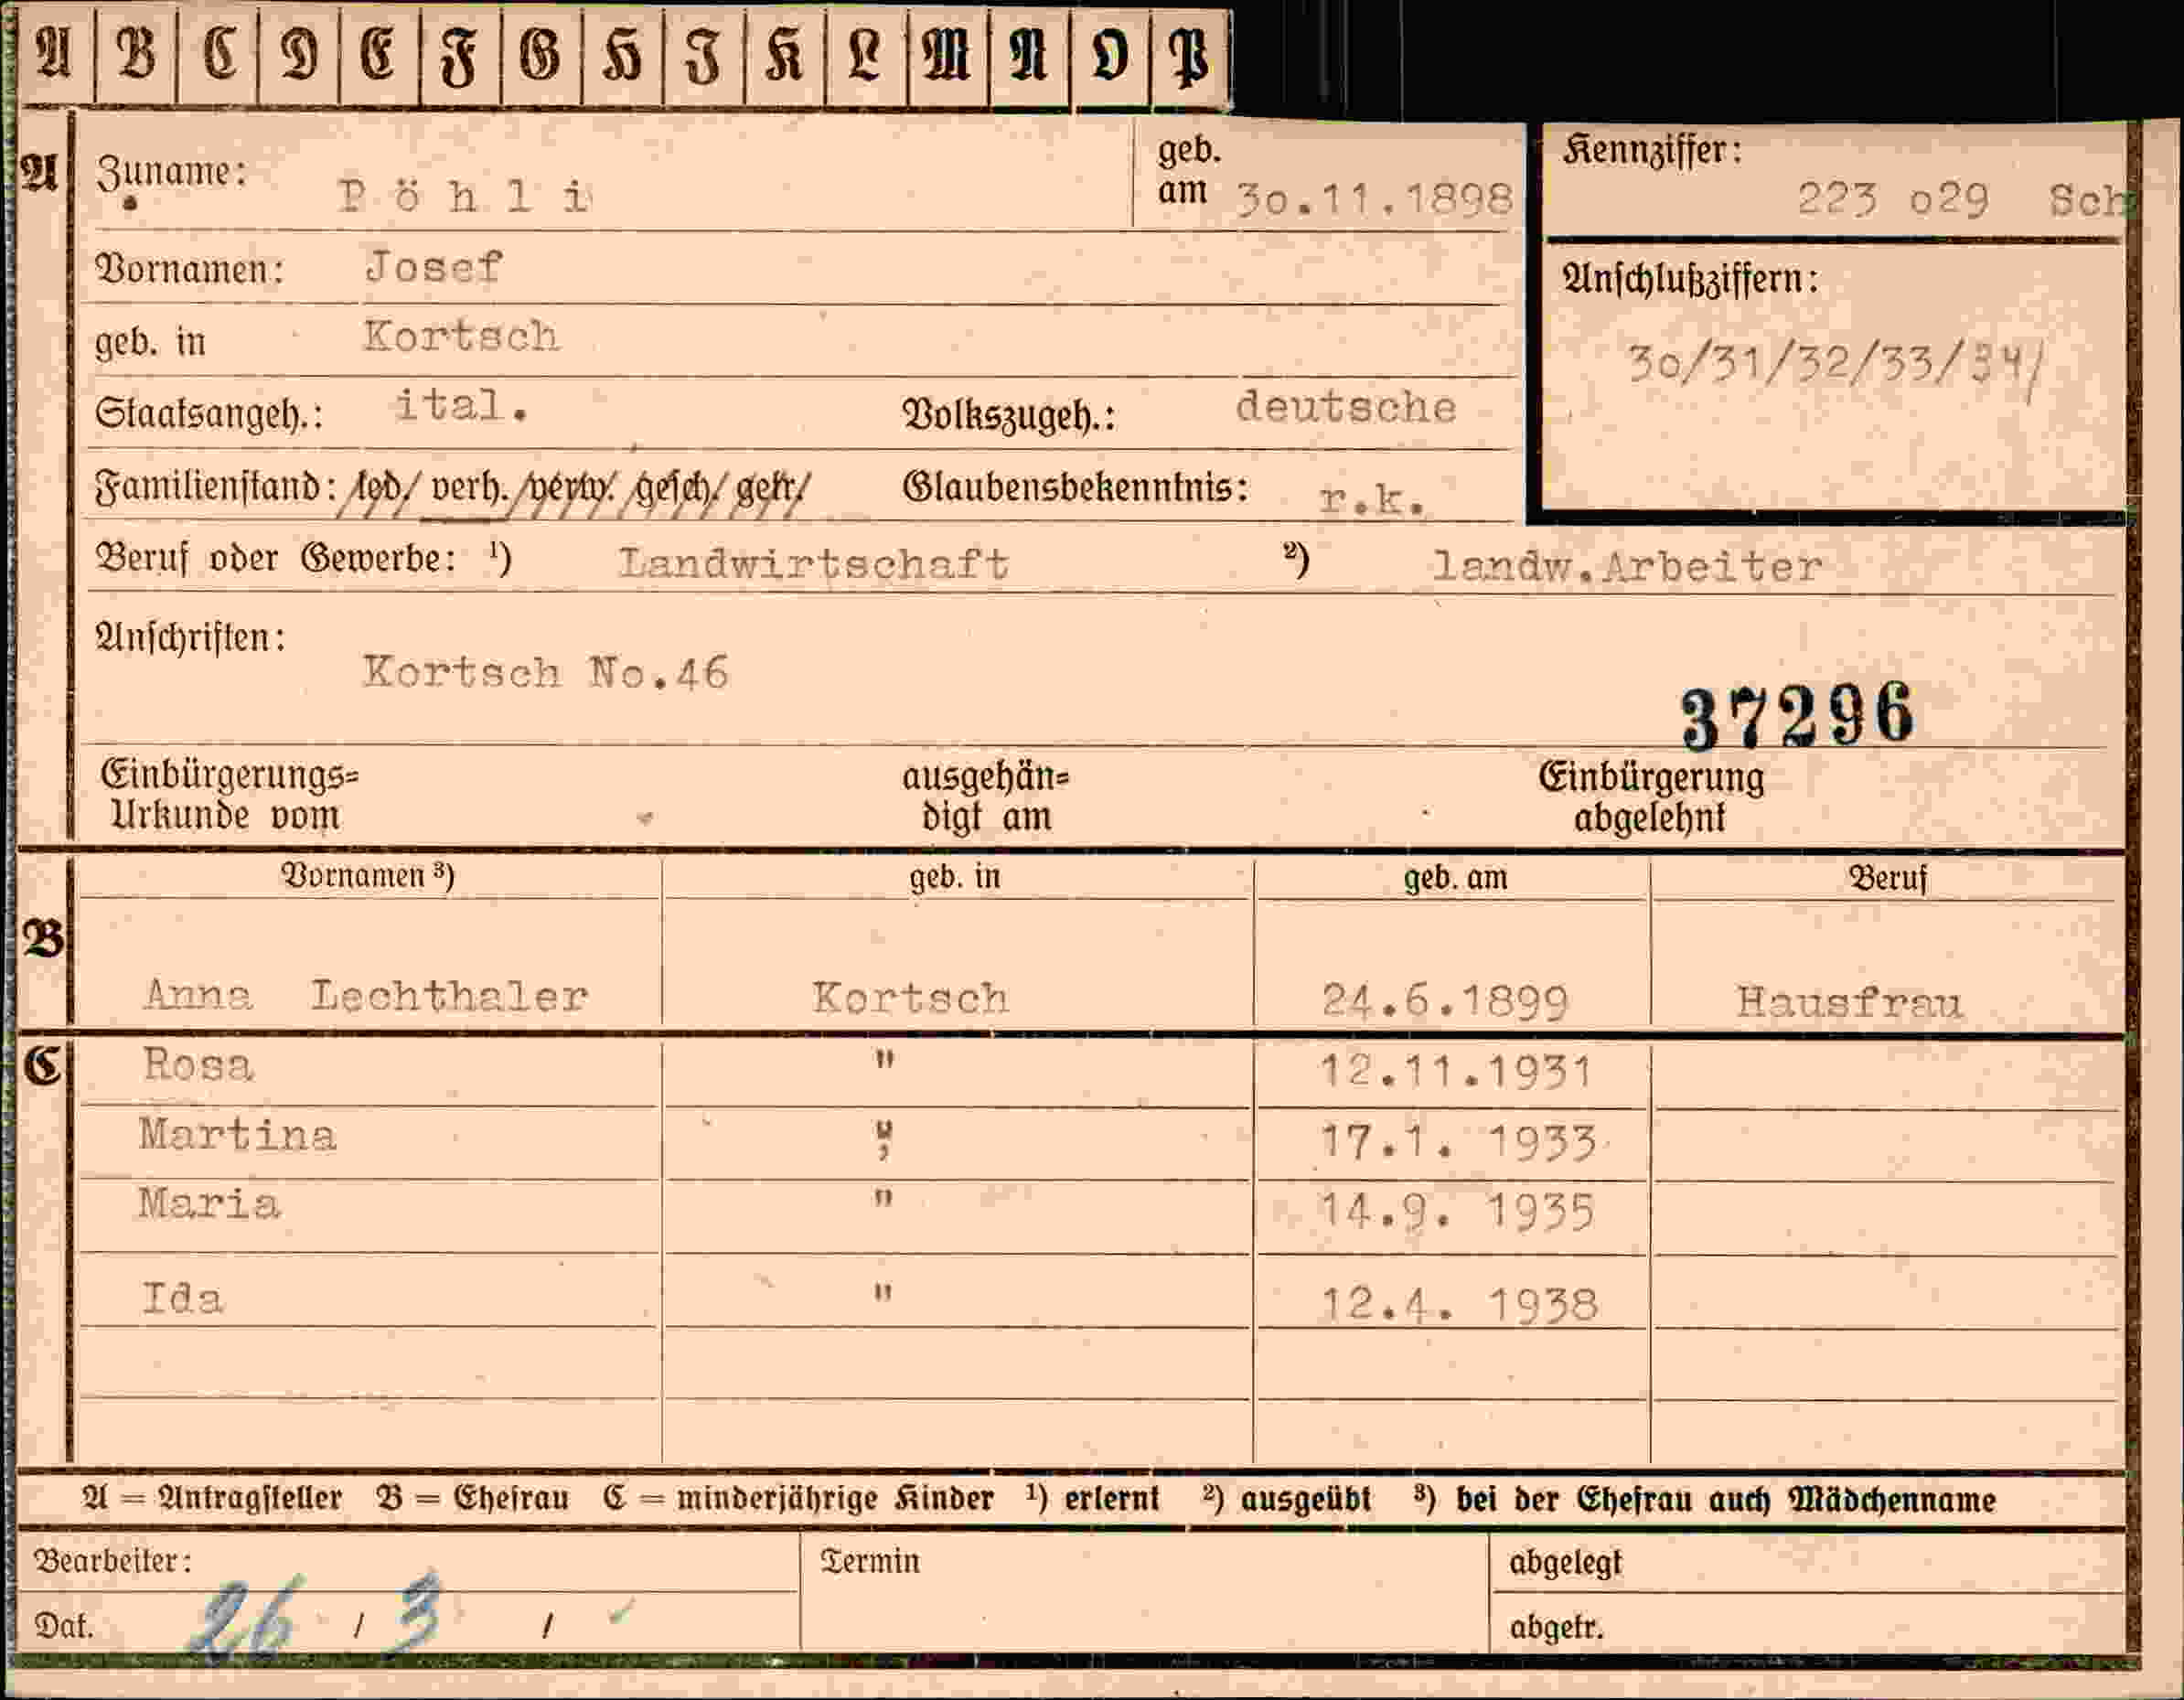
Task: Click stamped number 37296
Action: (1797, 716)
